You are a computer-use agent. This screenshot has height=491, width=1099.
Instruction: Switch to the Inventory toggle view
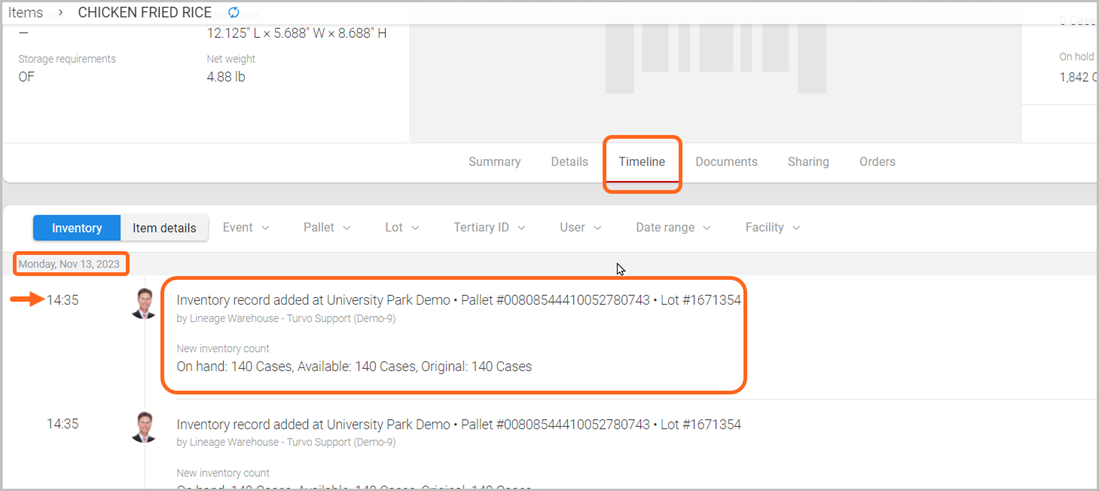point(77,228)
